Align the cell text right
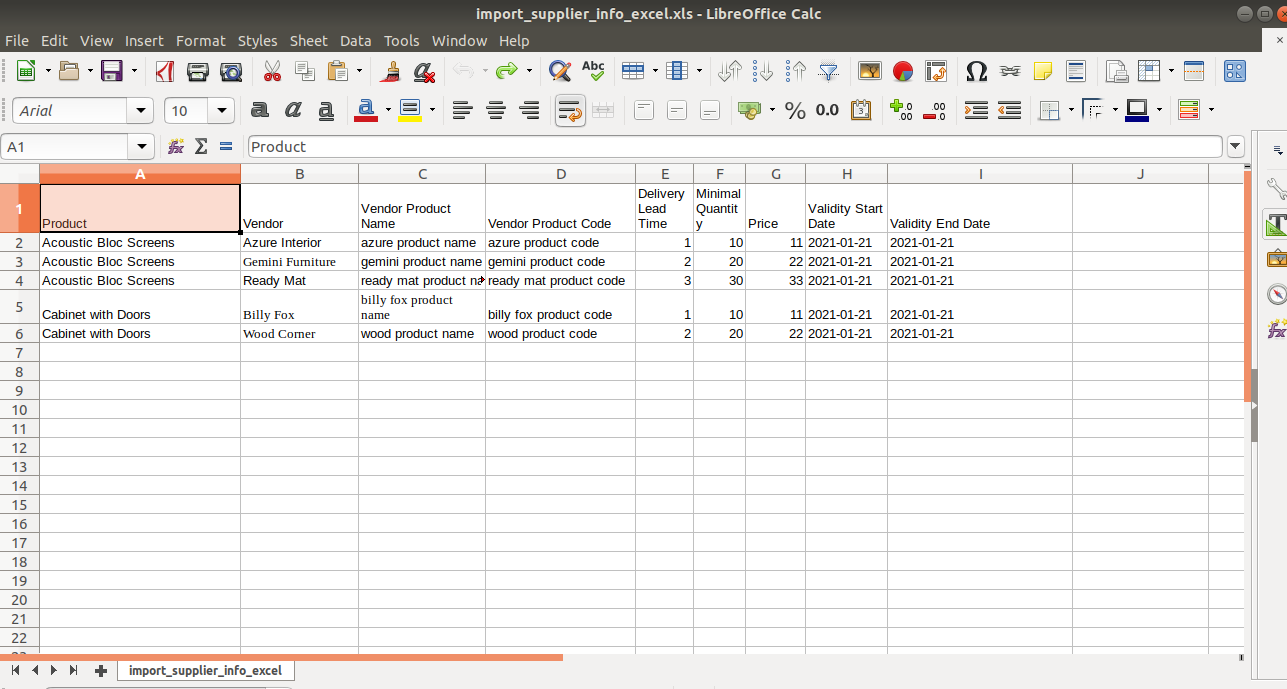The width and height of the screenshot is (1287, 689). (529, 110)
